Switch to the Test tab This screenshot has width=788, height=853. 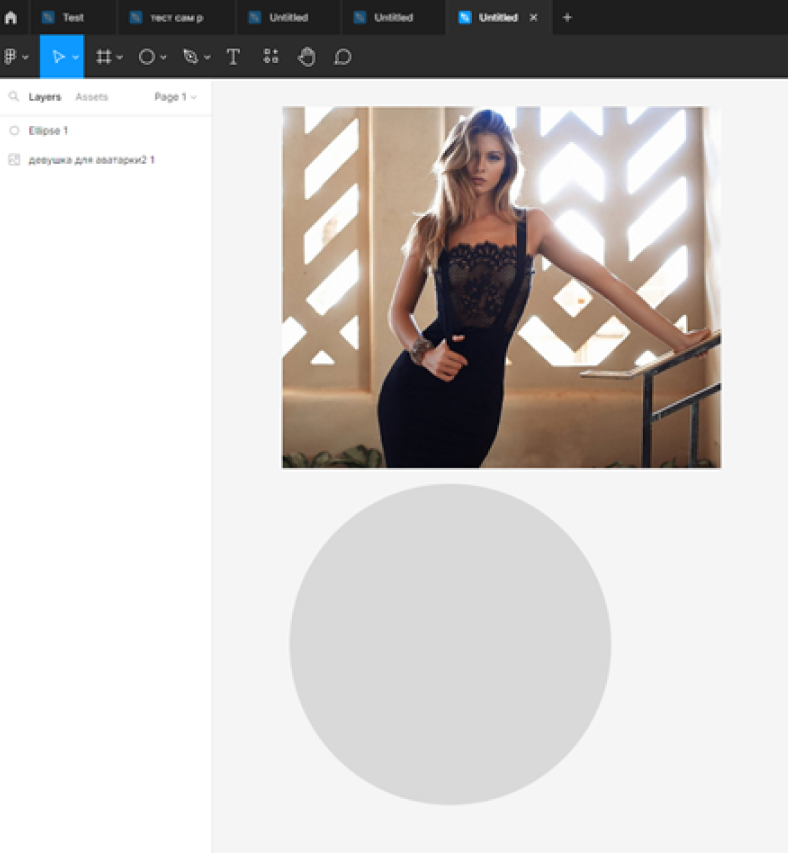[x=72, y=17]
